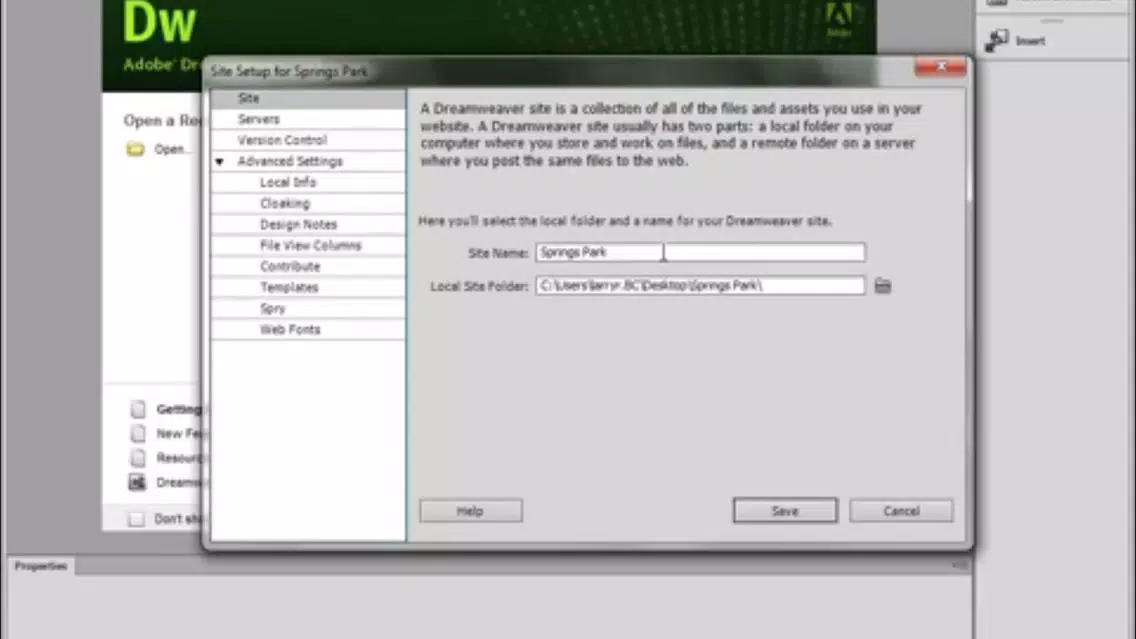The width and height of the screenshot is (1136, 639).
Task: Click into the Site Name field
Action: pos(700,252)
